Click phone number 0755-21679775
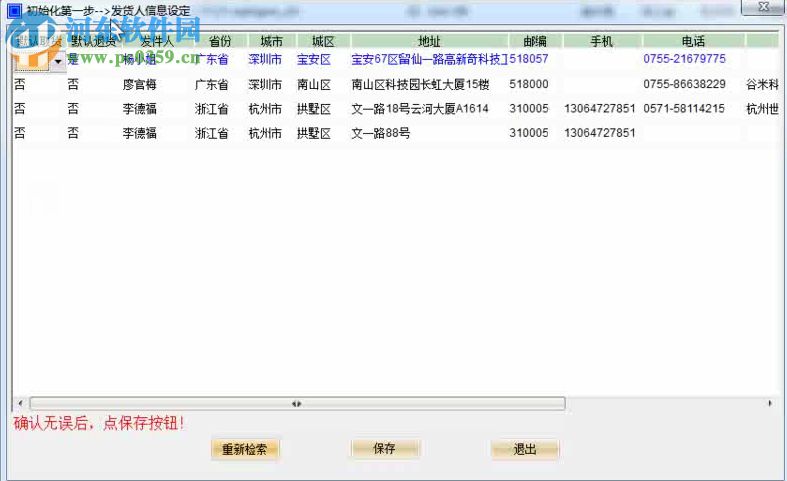787x481 pixels. 685,59
